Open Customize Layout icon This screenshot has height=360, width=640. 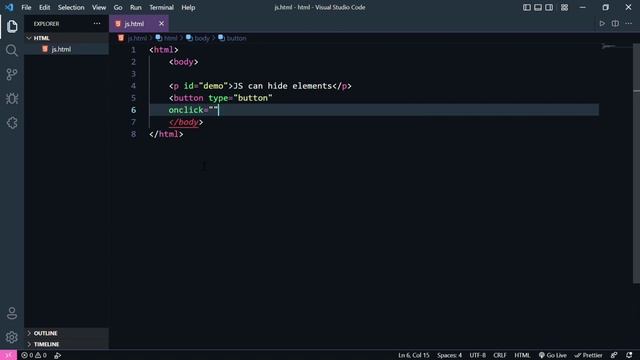564,7
